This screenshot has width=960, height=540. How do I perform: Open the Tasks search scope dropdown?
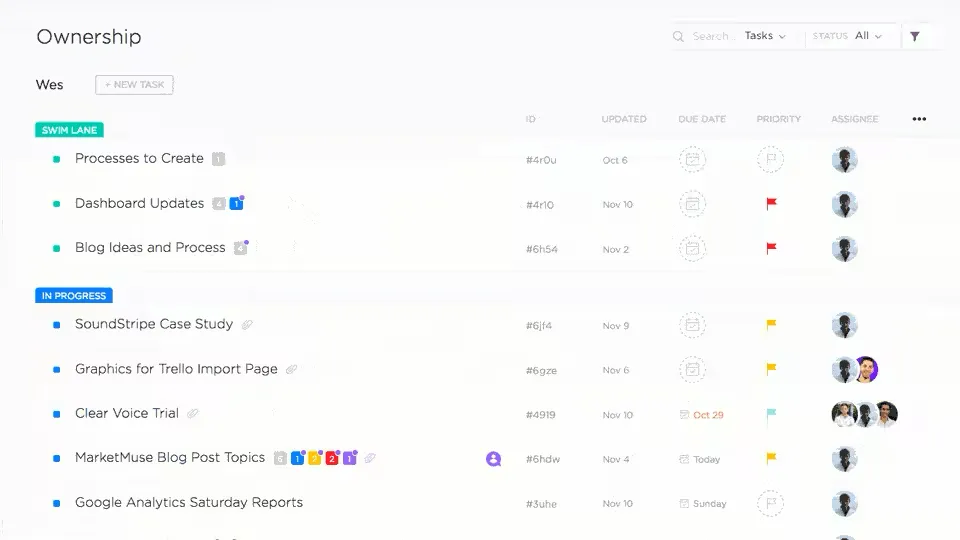pyautogui.click(x=765, y=36)
